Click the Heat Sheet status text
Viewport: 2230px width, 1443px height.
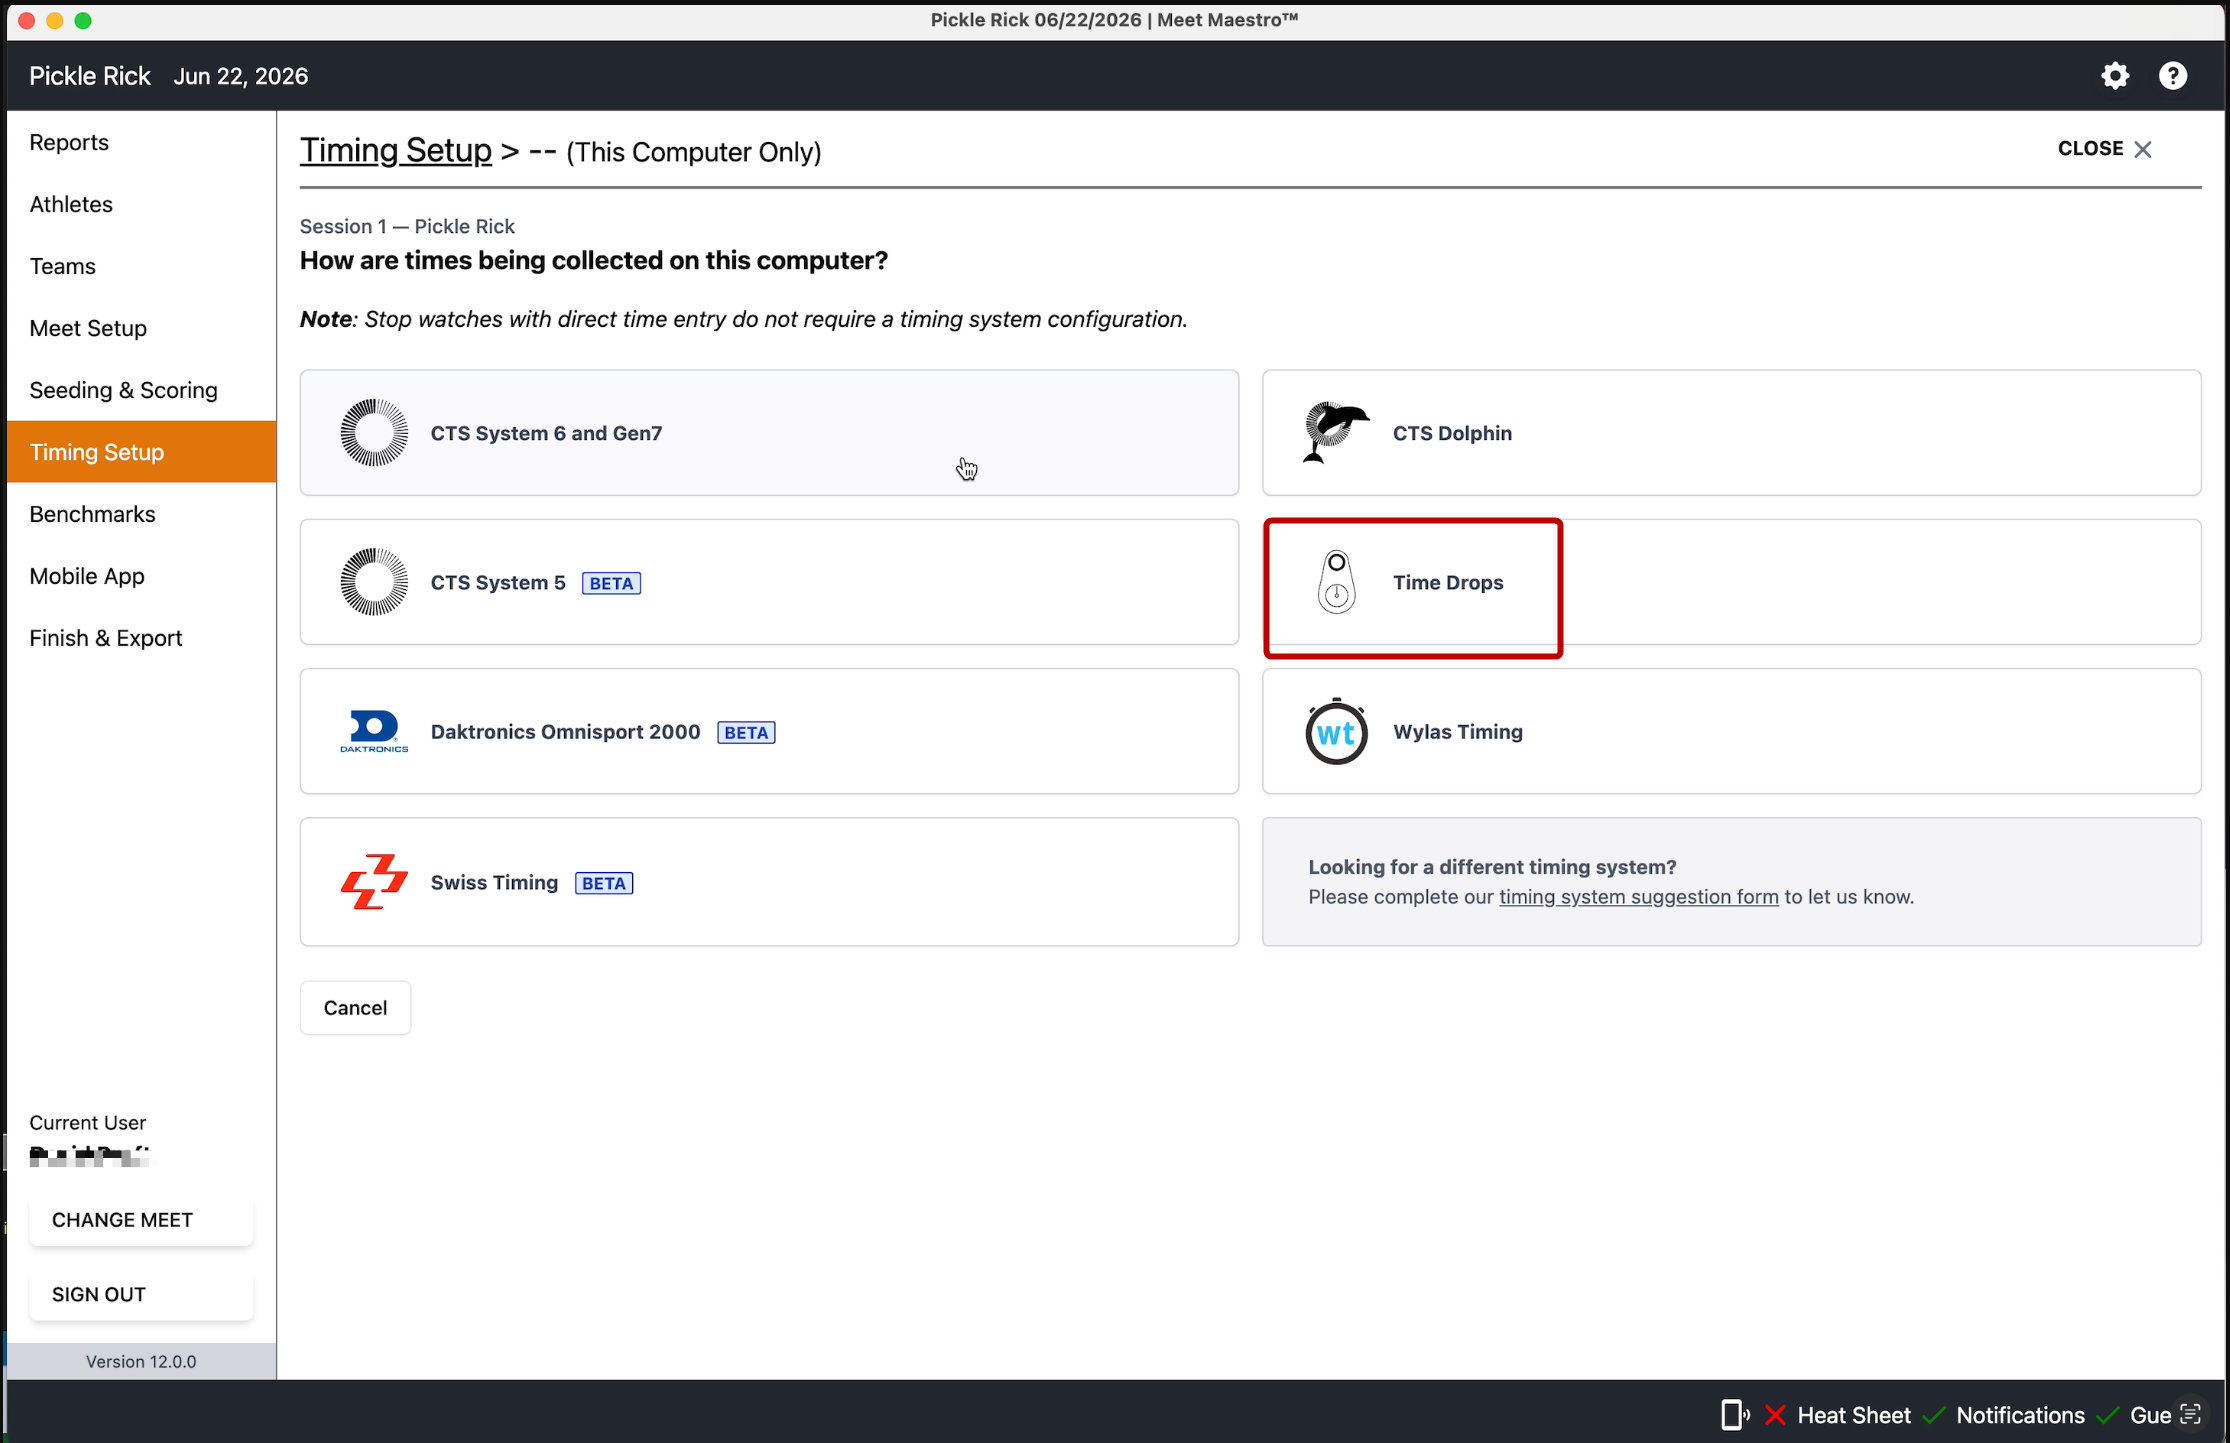click(x=1854, y=1415)
